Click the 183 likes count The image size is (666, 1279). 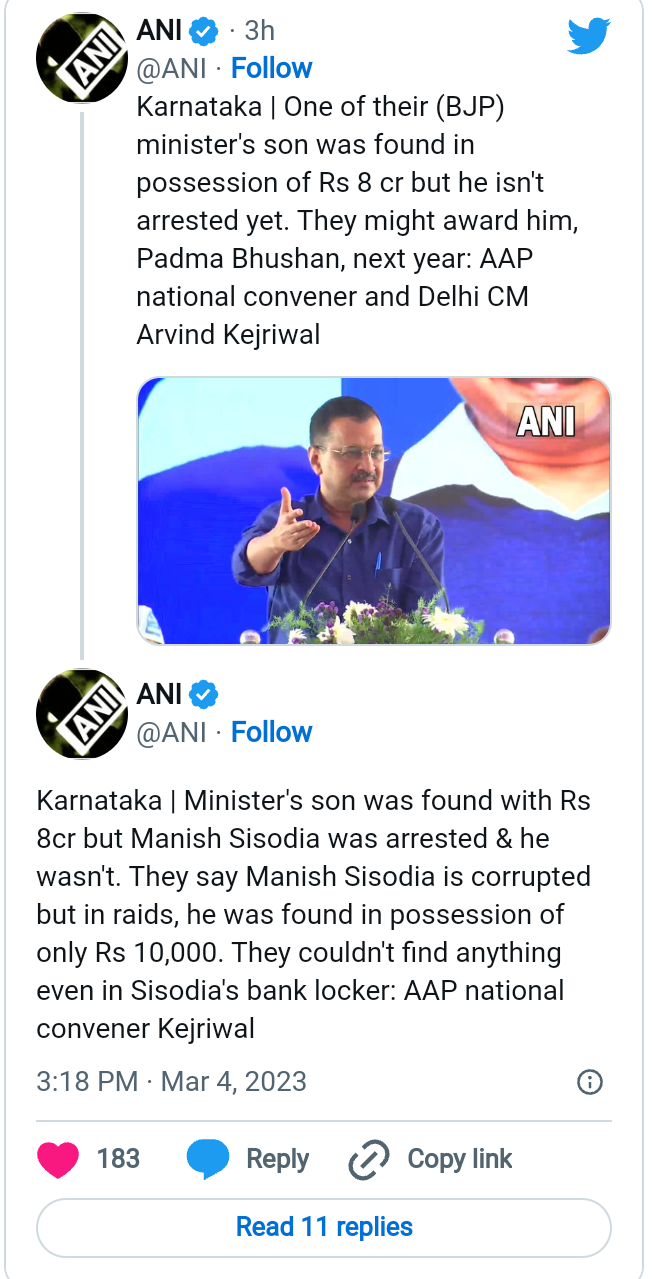pos(118,1159)
